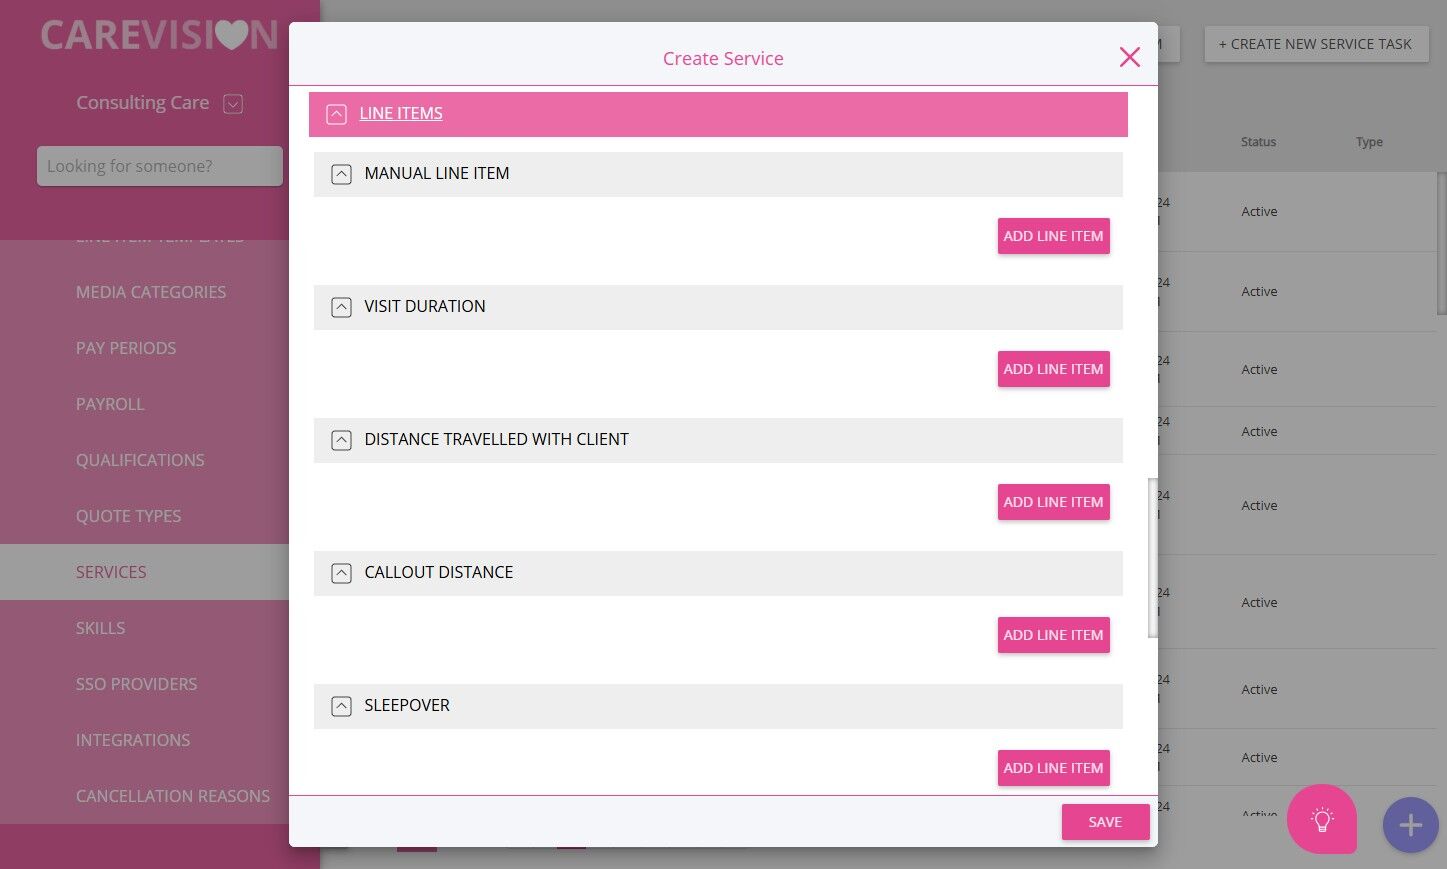
Task: Close the Create Service dialog
Action: (1129, 57)
